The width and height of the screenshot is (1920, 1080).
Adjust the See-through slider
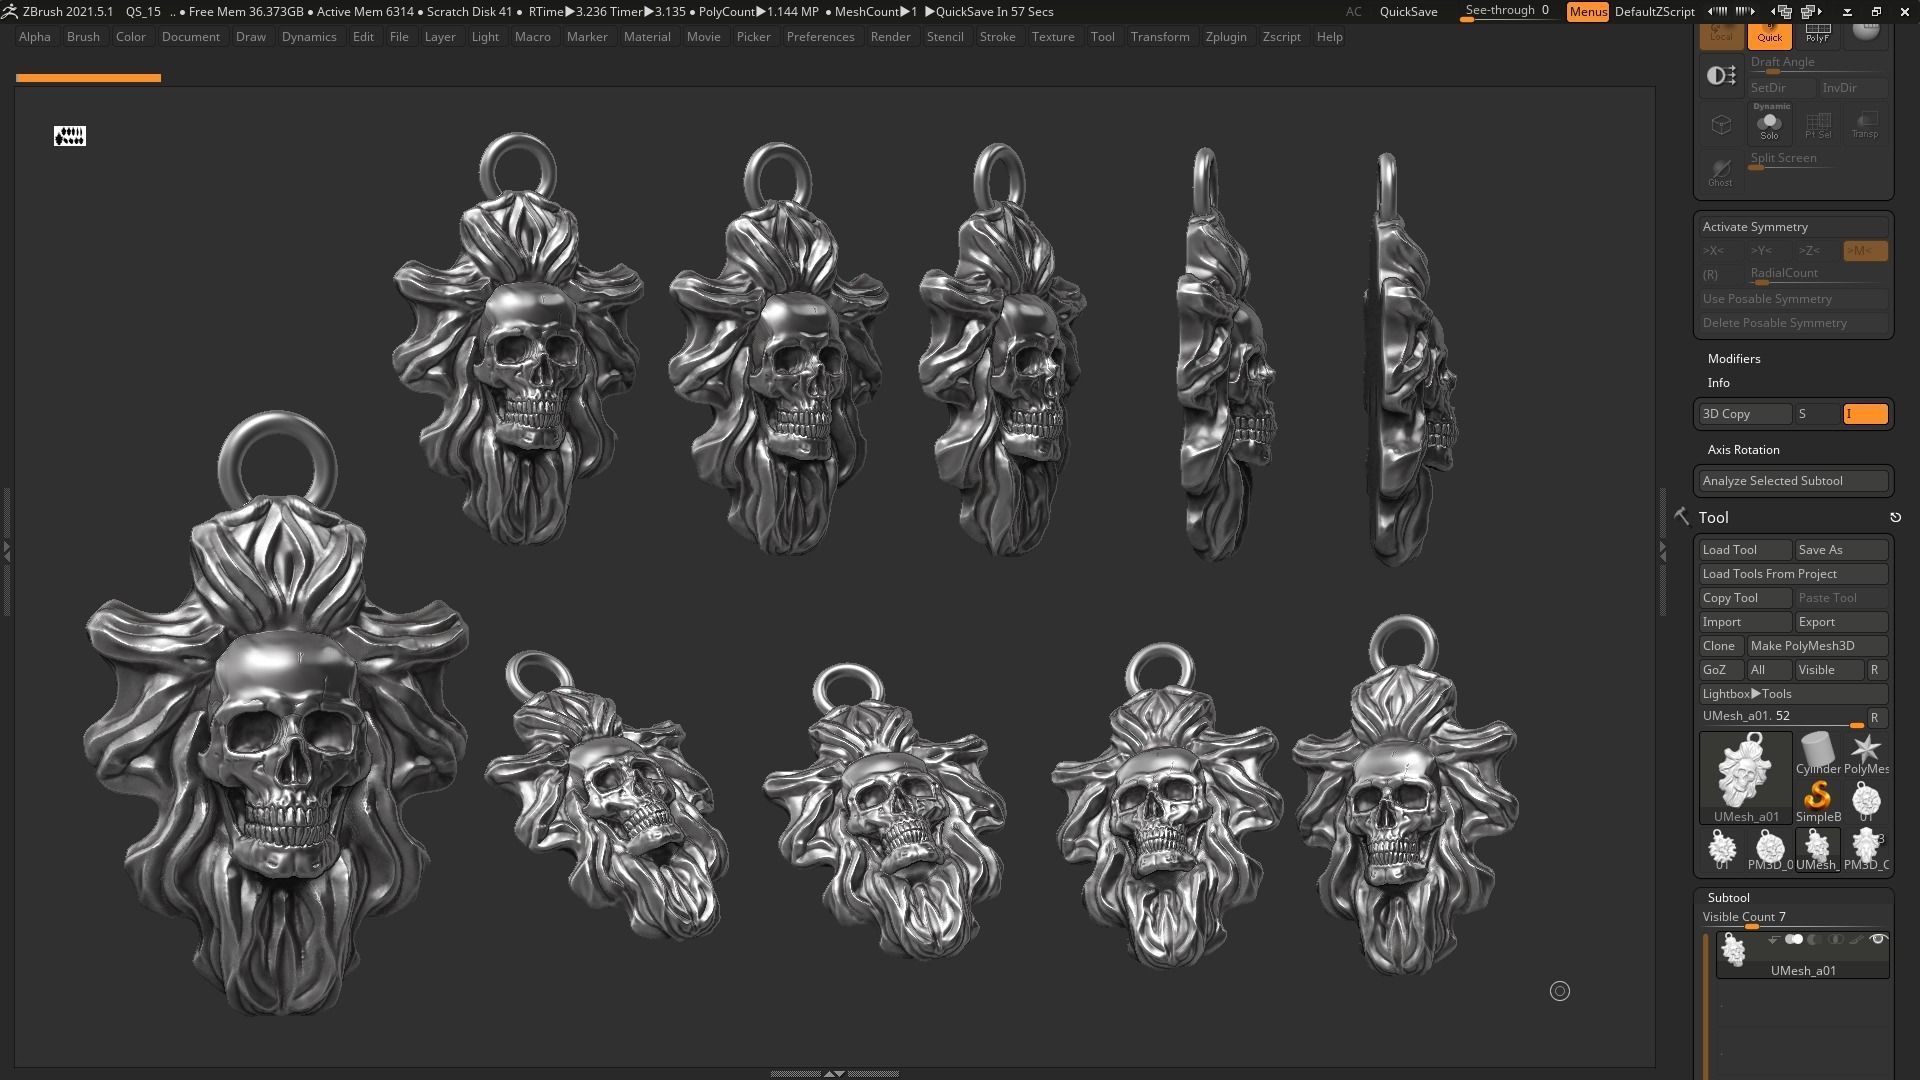[1507, 12]
